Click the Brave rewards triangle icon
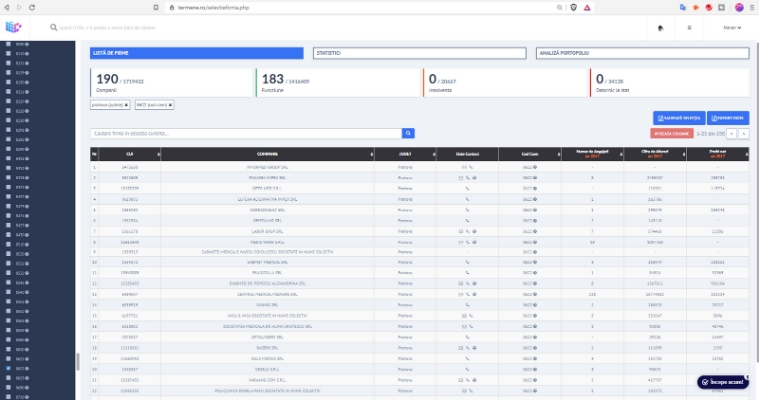759x400 pixels. point(587,7)
